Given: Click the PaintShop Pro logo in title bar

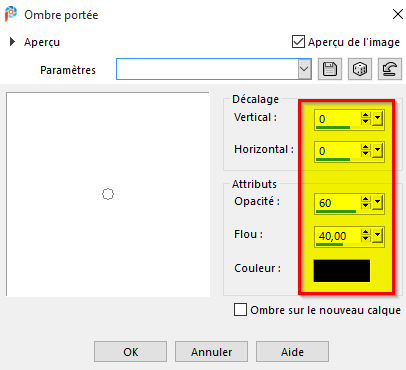Looking at the screenshot, I should [11, 14].
